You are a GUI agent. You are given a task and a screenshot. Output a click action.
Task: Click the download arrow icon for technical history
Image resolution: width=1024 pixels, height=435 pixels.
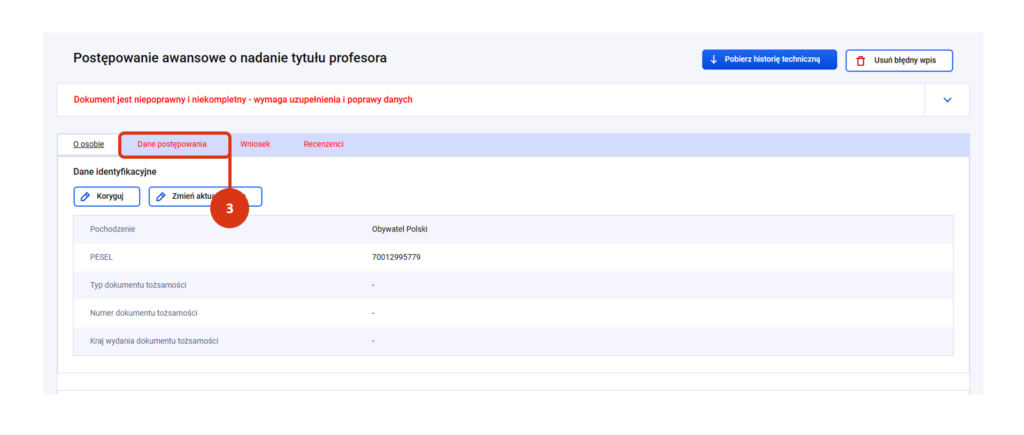(714, 60)
